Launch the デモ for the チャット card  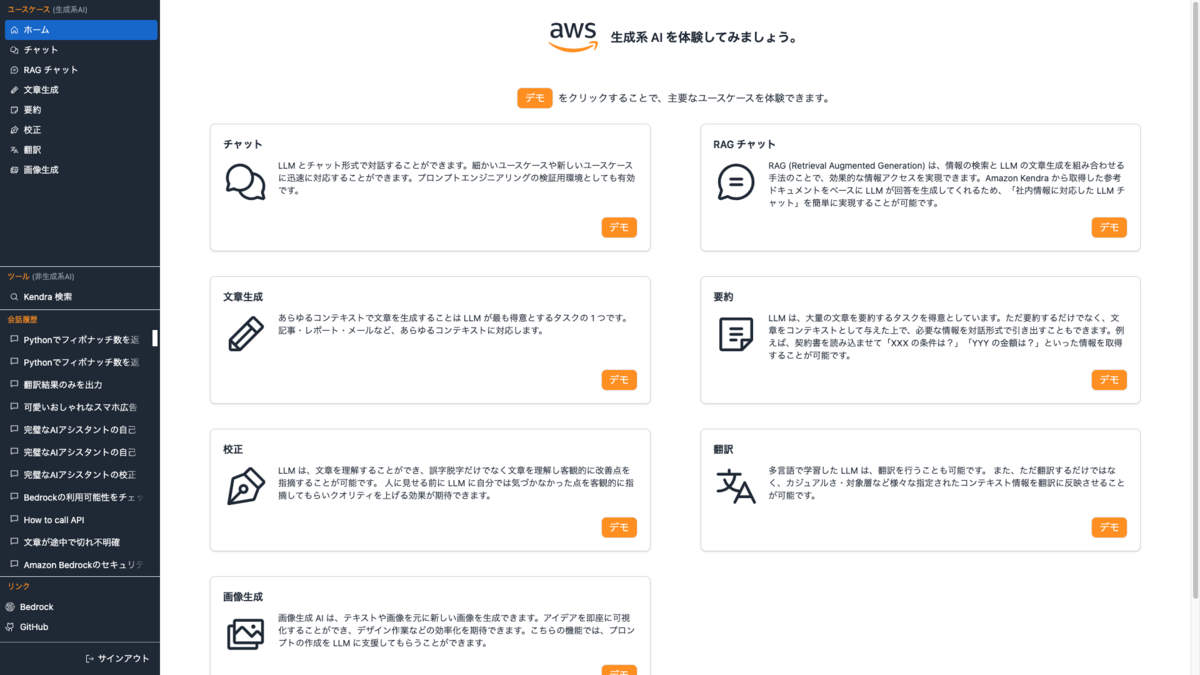point(619,227)
